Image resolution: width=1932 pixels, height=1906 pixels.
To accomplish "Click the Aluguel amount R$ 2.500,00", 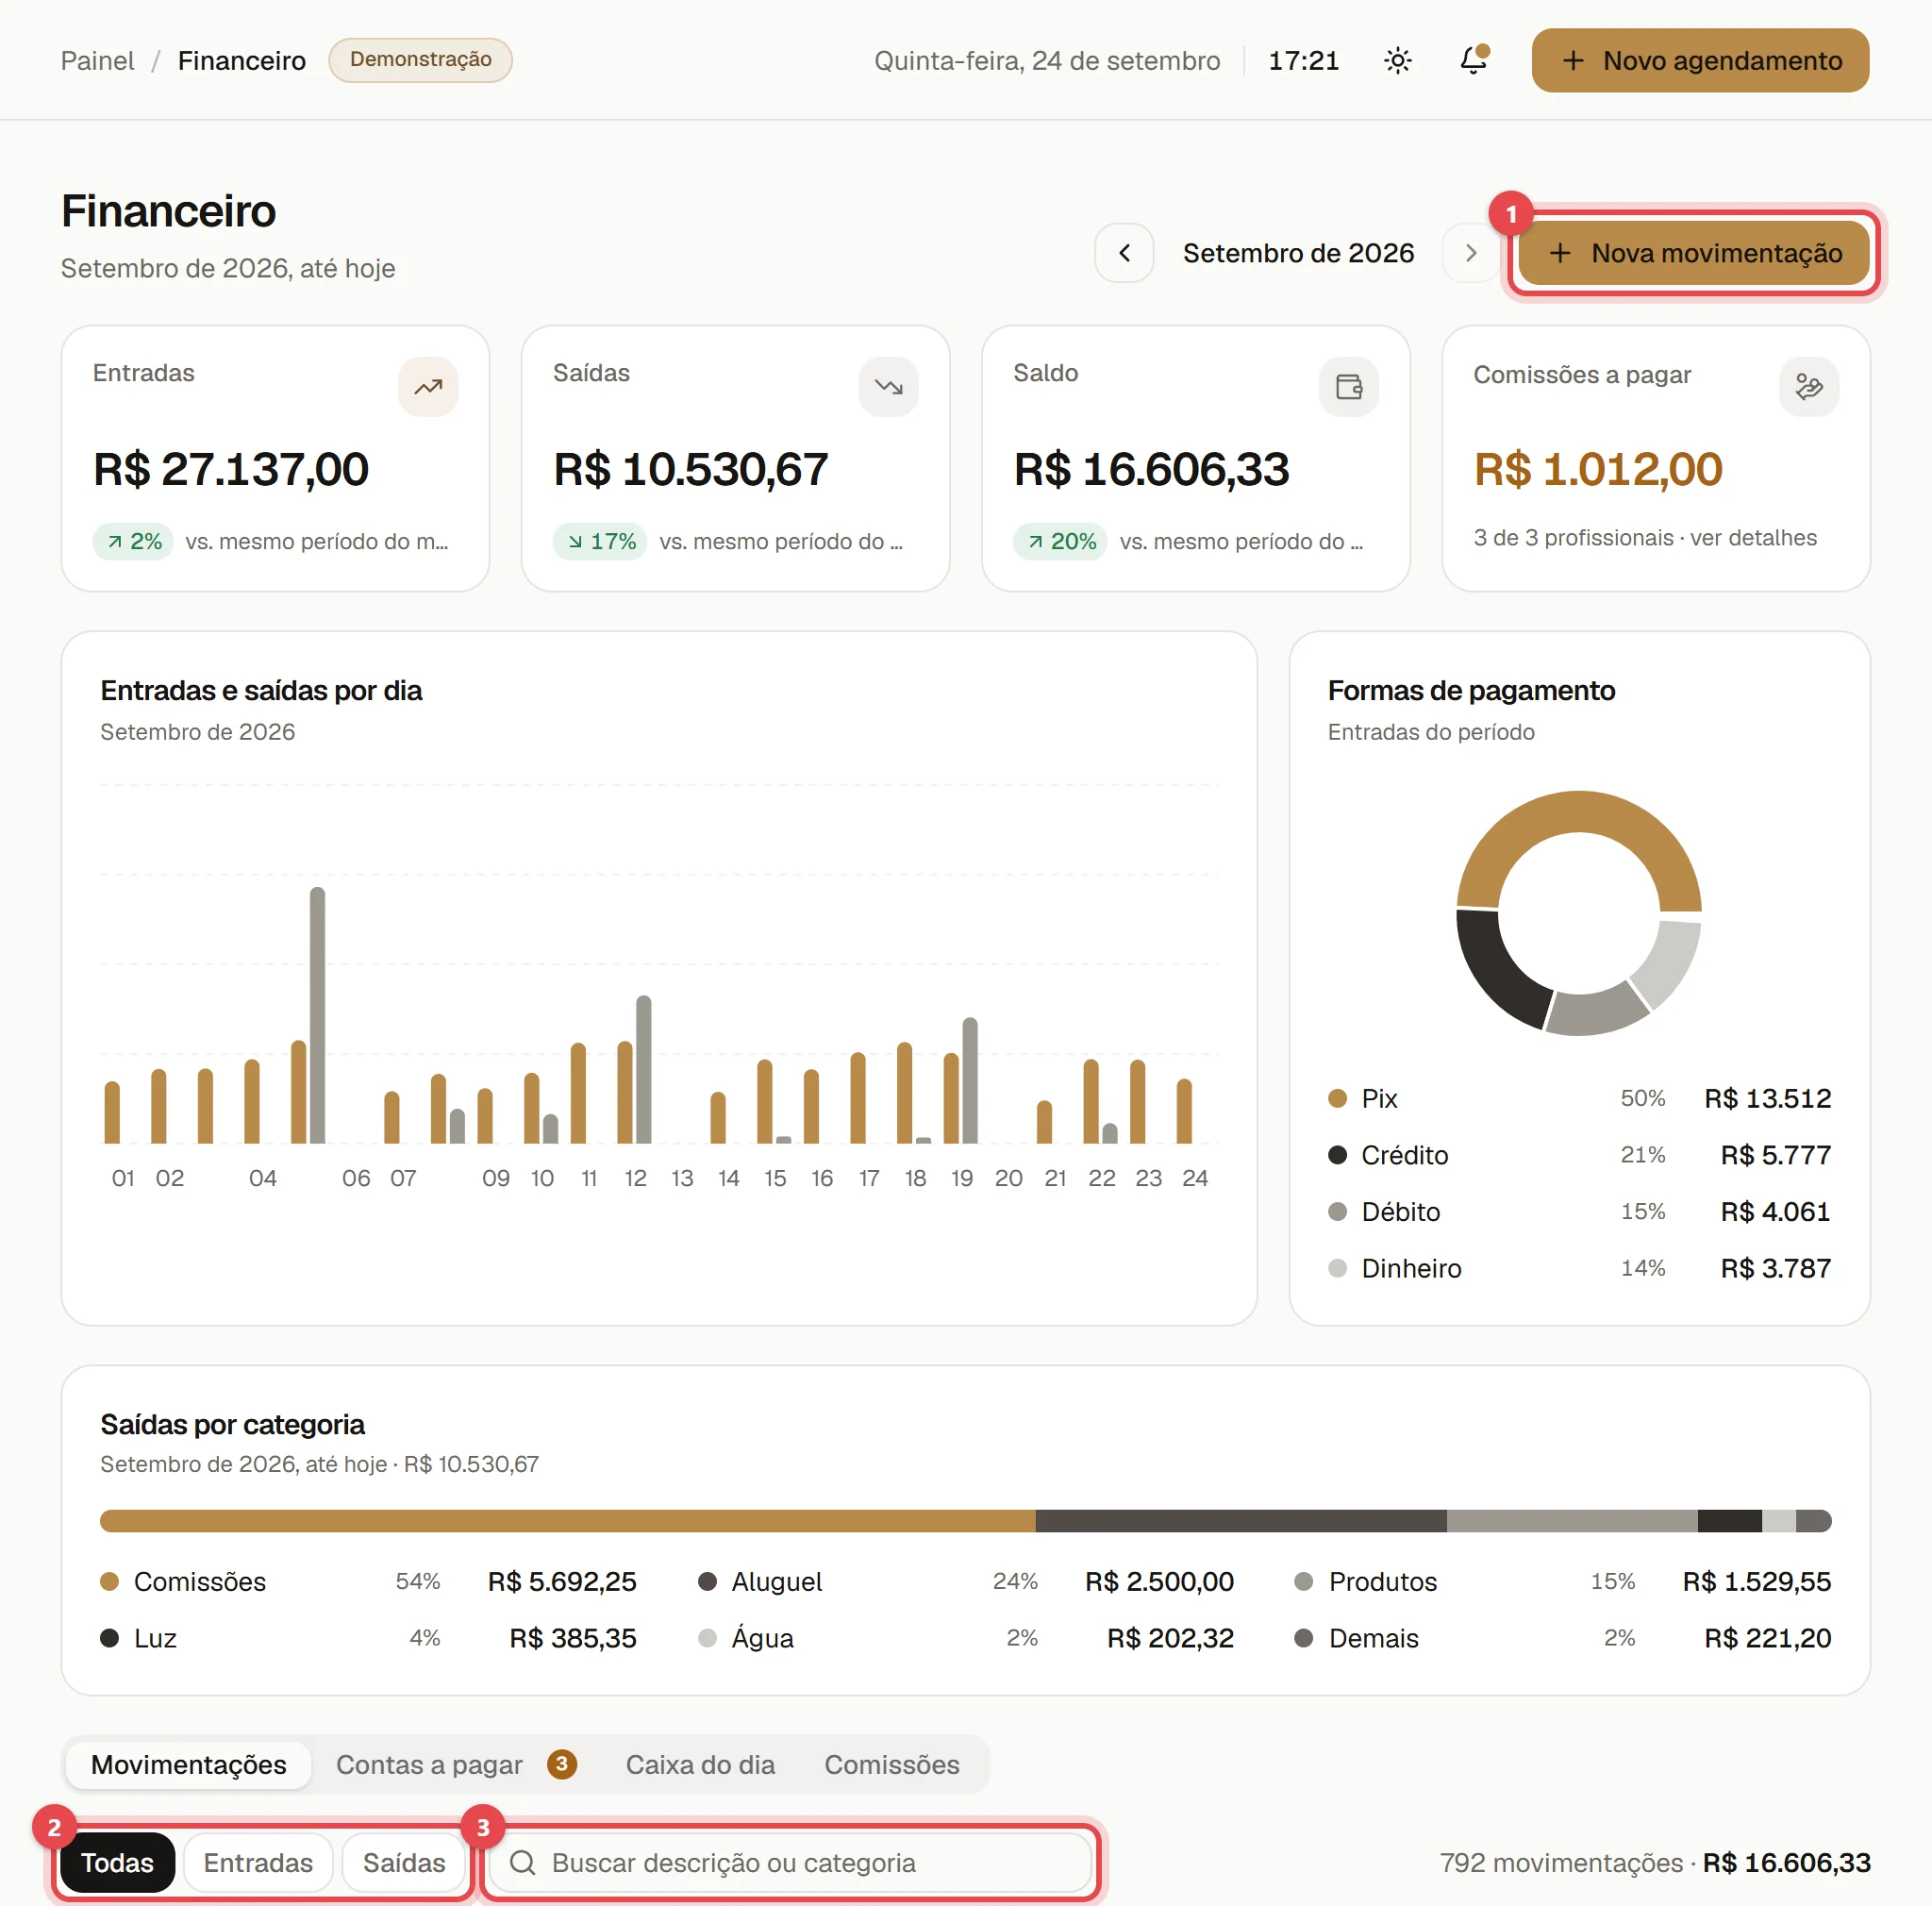I will [1159, 1581].
